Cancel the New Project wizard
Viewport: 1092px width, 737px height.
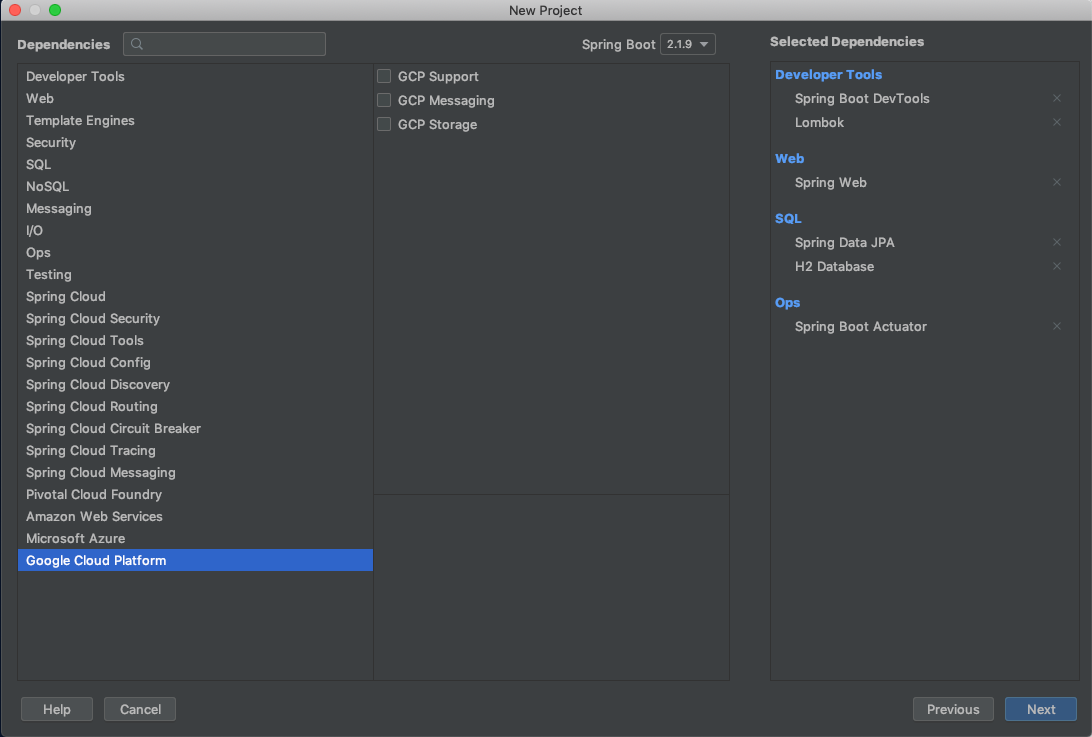pyautogui.click(x=140, y=709)
